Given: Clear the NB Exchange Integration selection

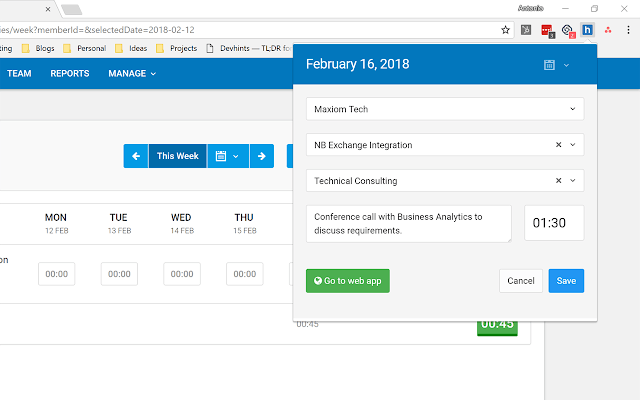Looking at the screenshot, I should pos(558,145).
